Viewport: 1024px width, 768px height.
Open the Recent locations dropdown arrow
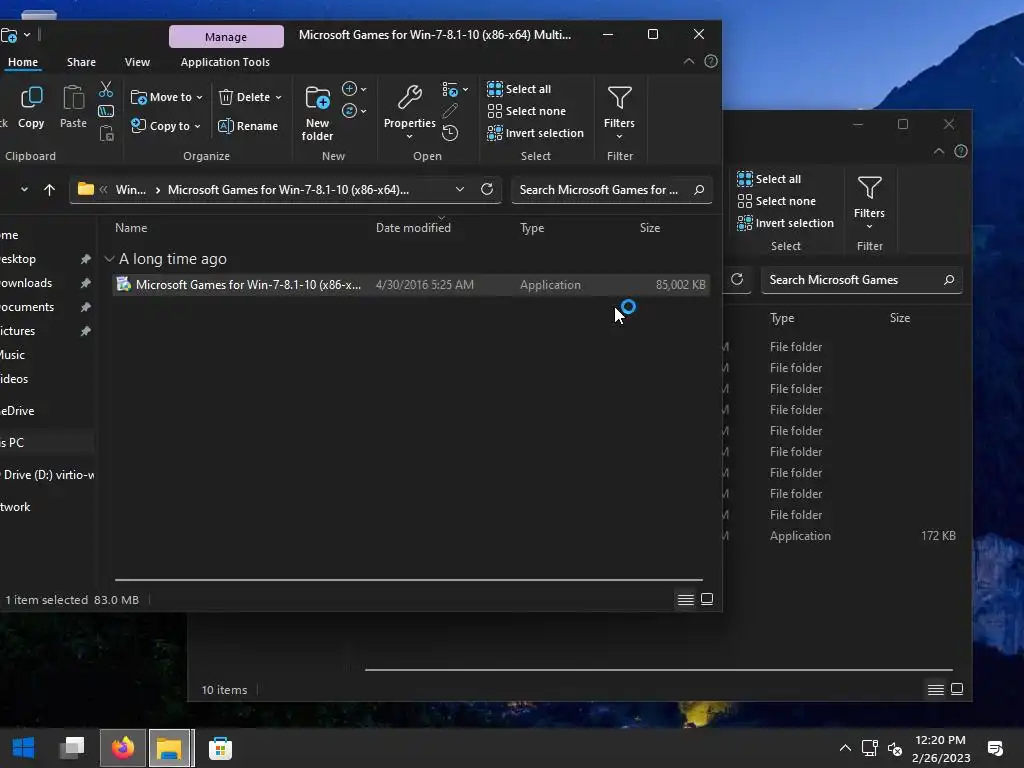pyautogui.click(x=24, y=189)
